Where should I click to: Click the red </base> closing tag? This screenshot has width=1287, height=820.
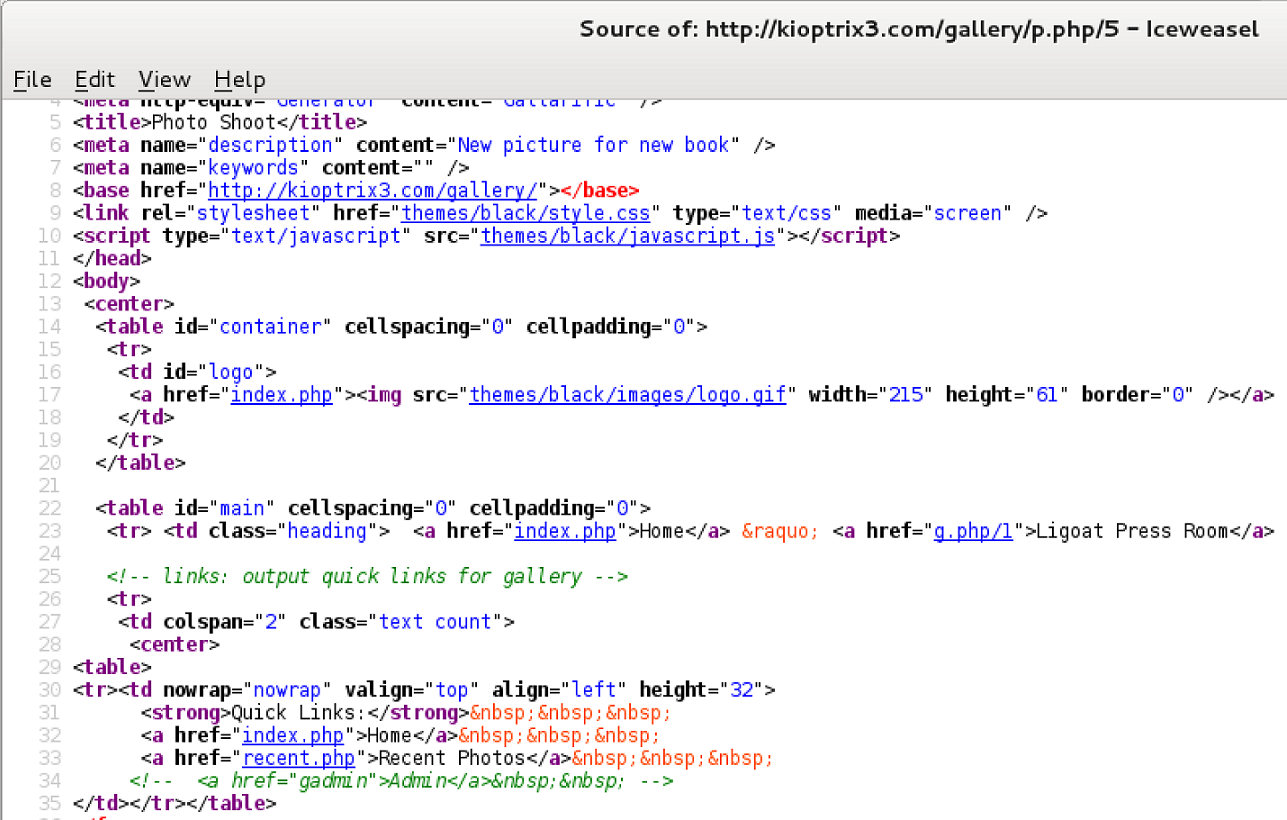[600, 190]
